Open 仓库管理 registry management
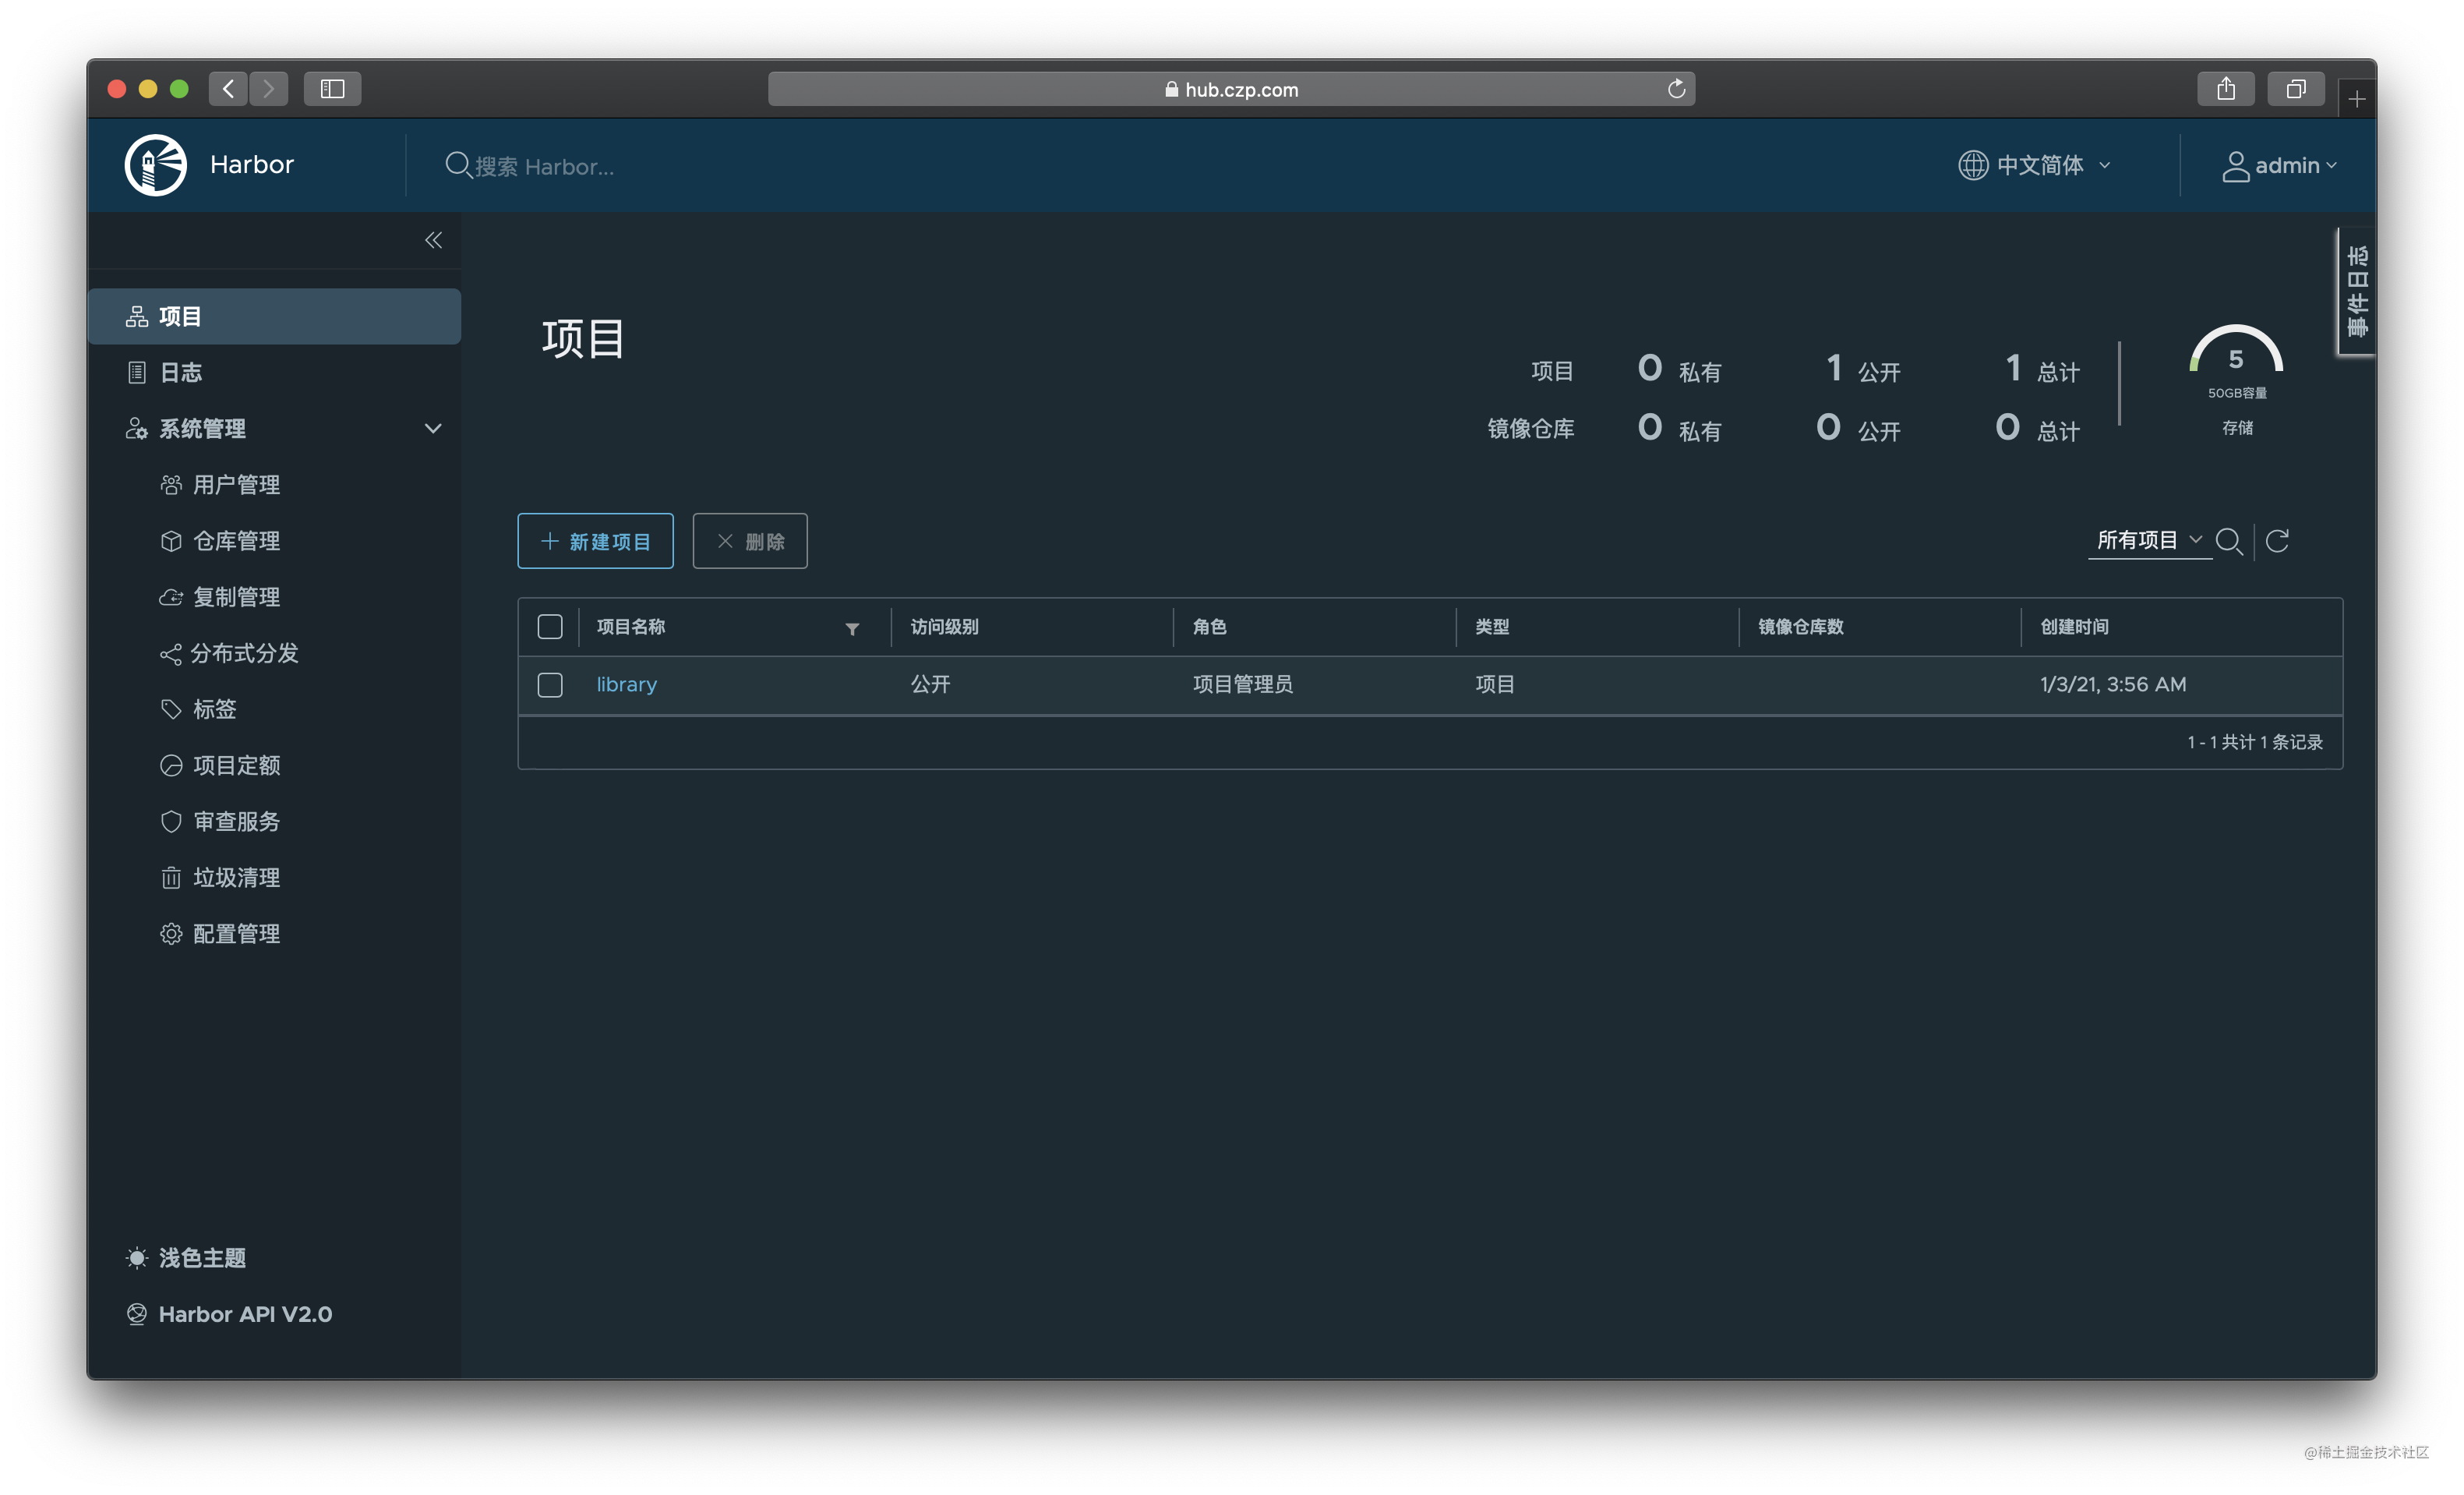The image size is (2464, 1495). [x=236, y=541]
